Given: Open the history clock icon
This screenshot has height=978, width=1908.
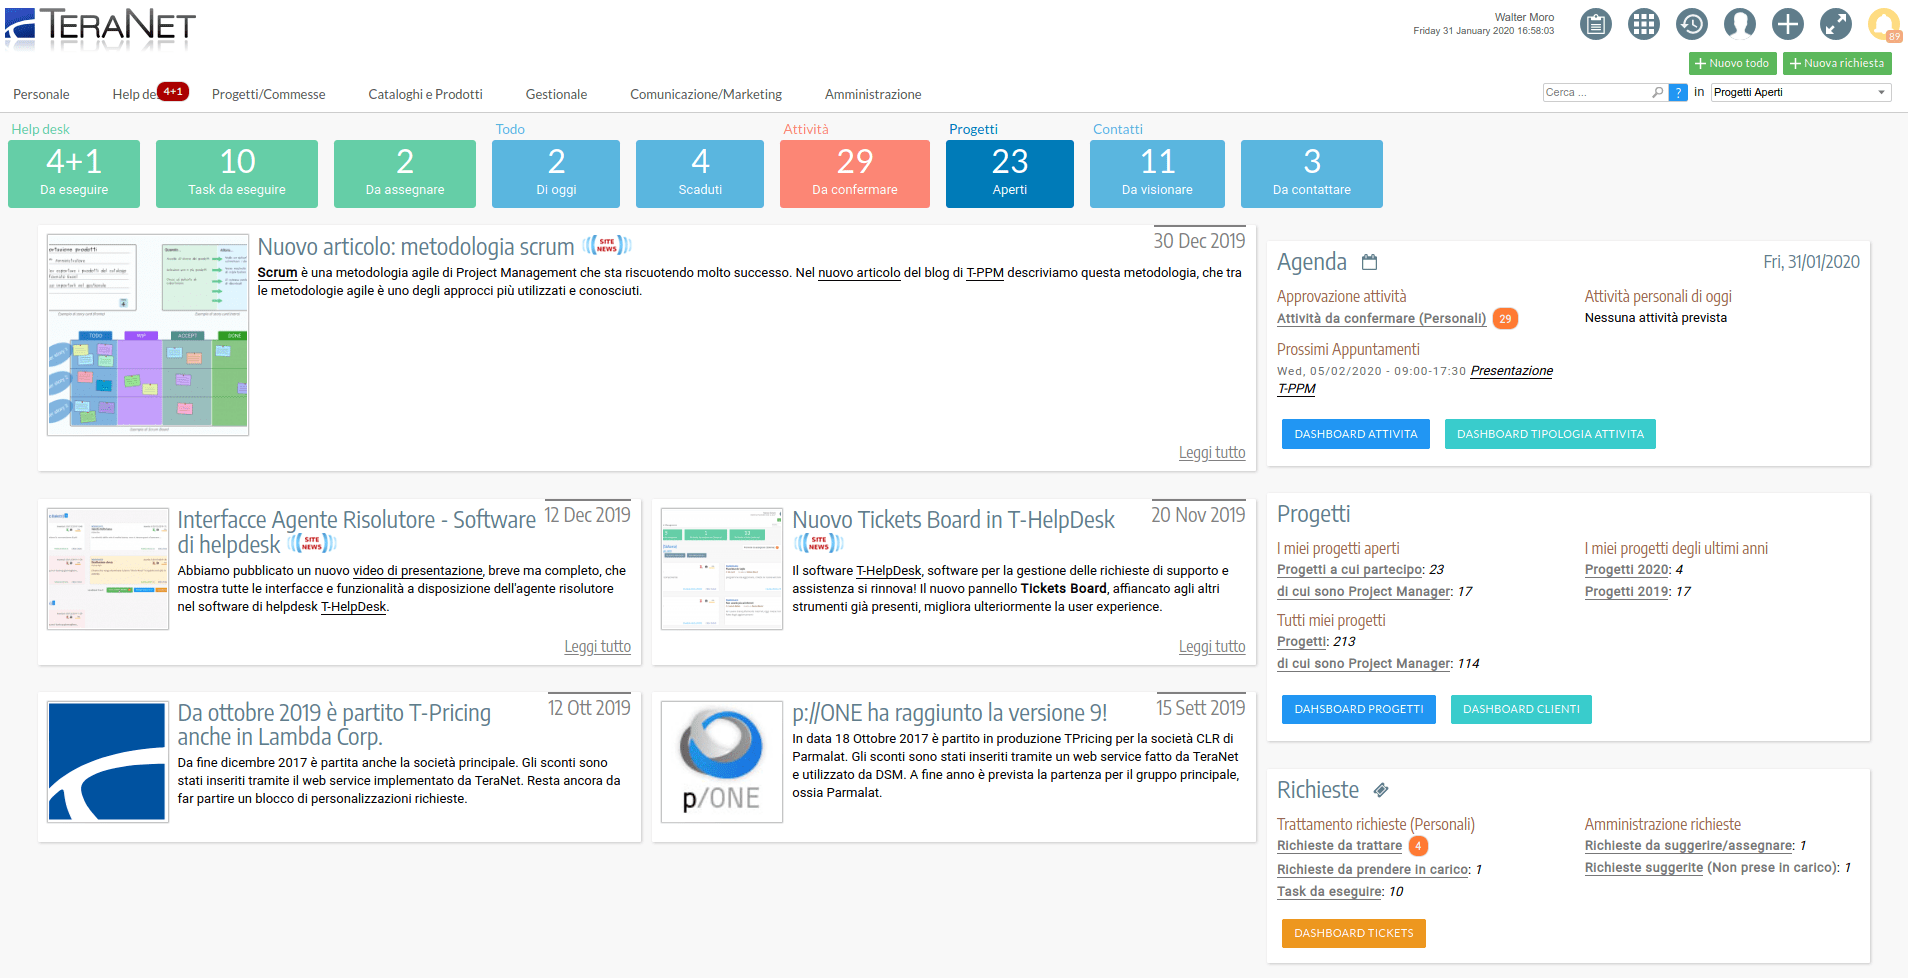Looking at the screenshot, I should click(x=1692, y=24).
